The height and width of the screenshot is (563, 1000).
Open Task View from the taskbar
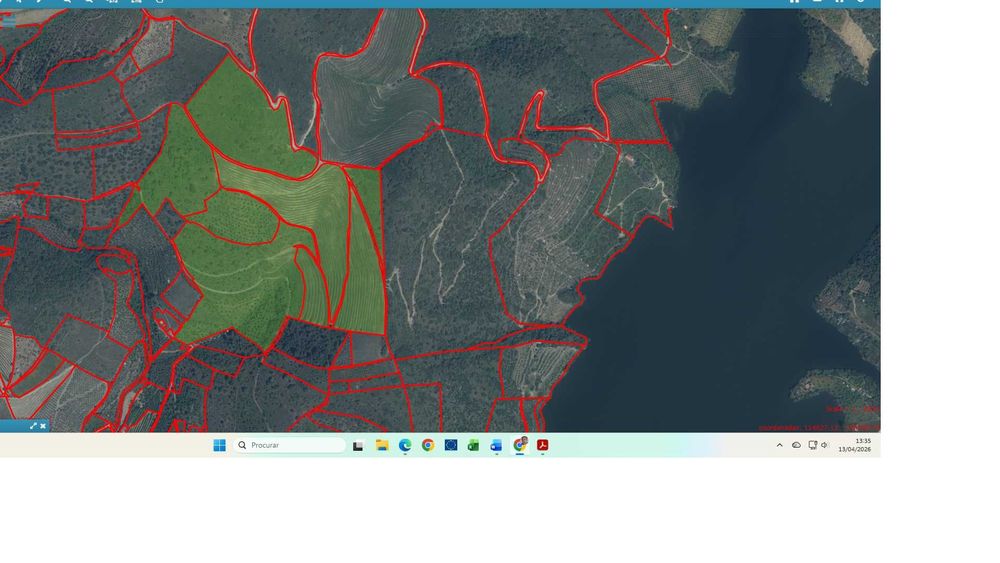pos(358,446)
